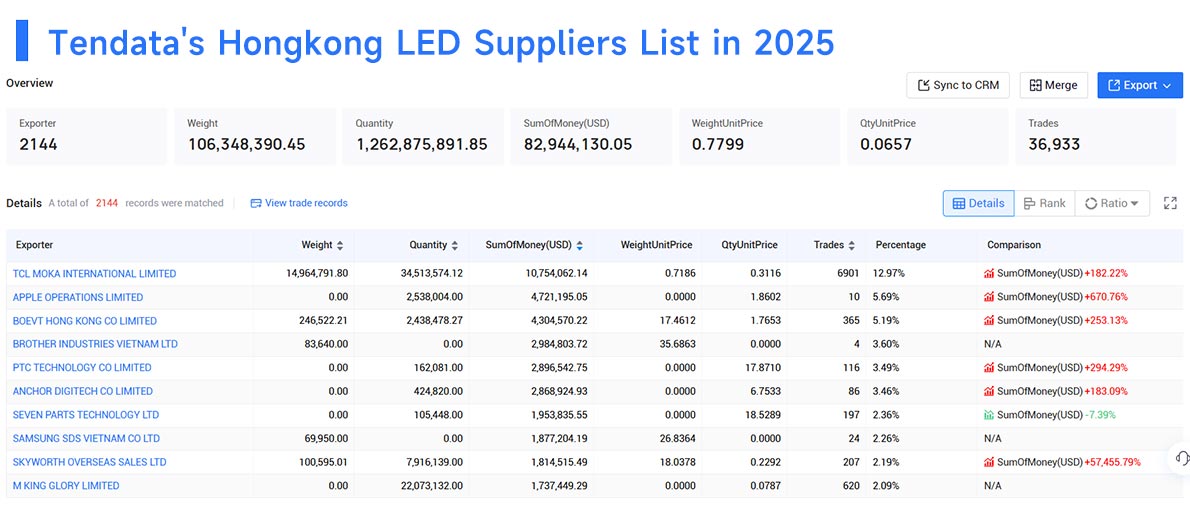The height and width of the screenshot is (513, 1190).
Task: Open TCL MOKA INTERNATIONAL LIMITED exporter
Action: pos(94,273)
